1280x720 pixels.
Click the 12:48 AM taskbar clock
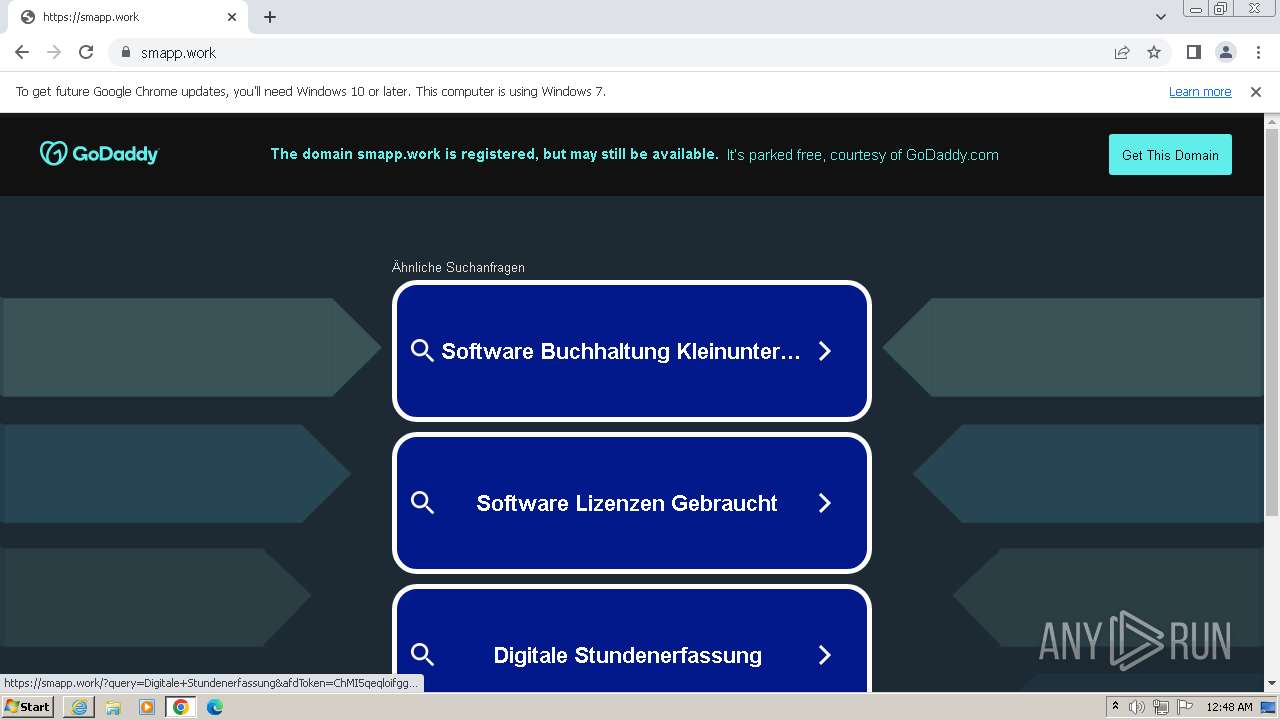(x=1229, y=707)
